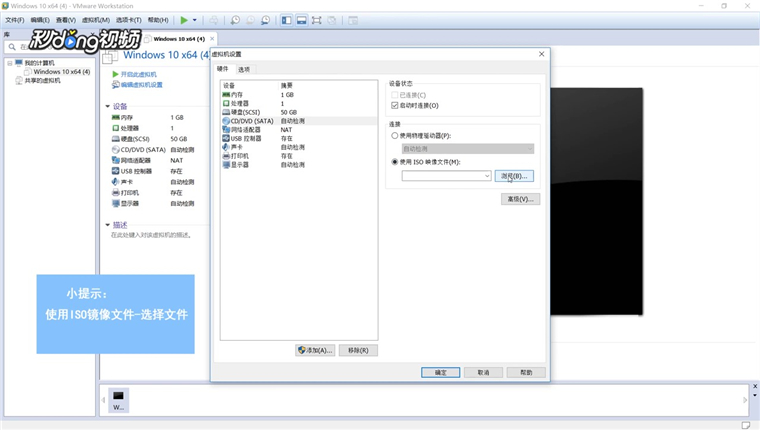Toggle the thumbnail bar view icon
760x430 pixels.
tap(301, 20)
